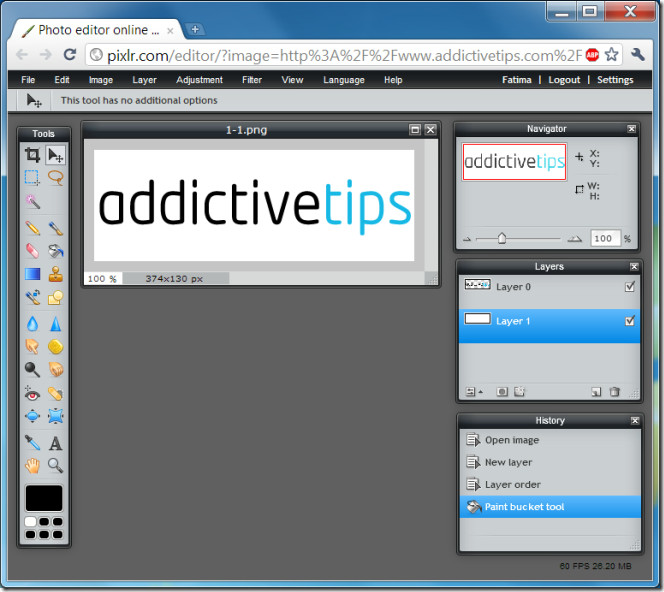The height and width of the screenshot is (592, 664).
Task: Select the Crop tool
Action: point(32,155)
